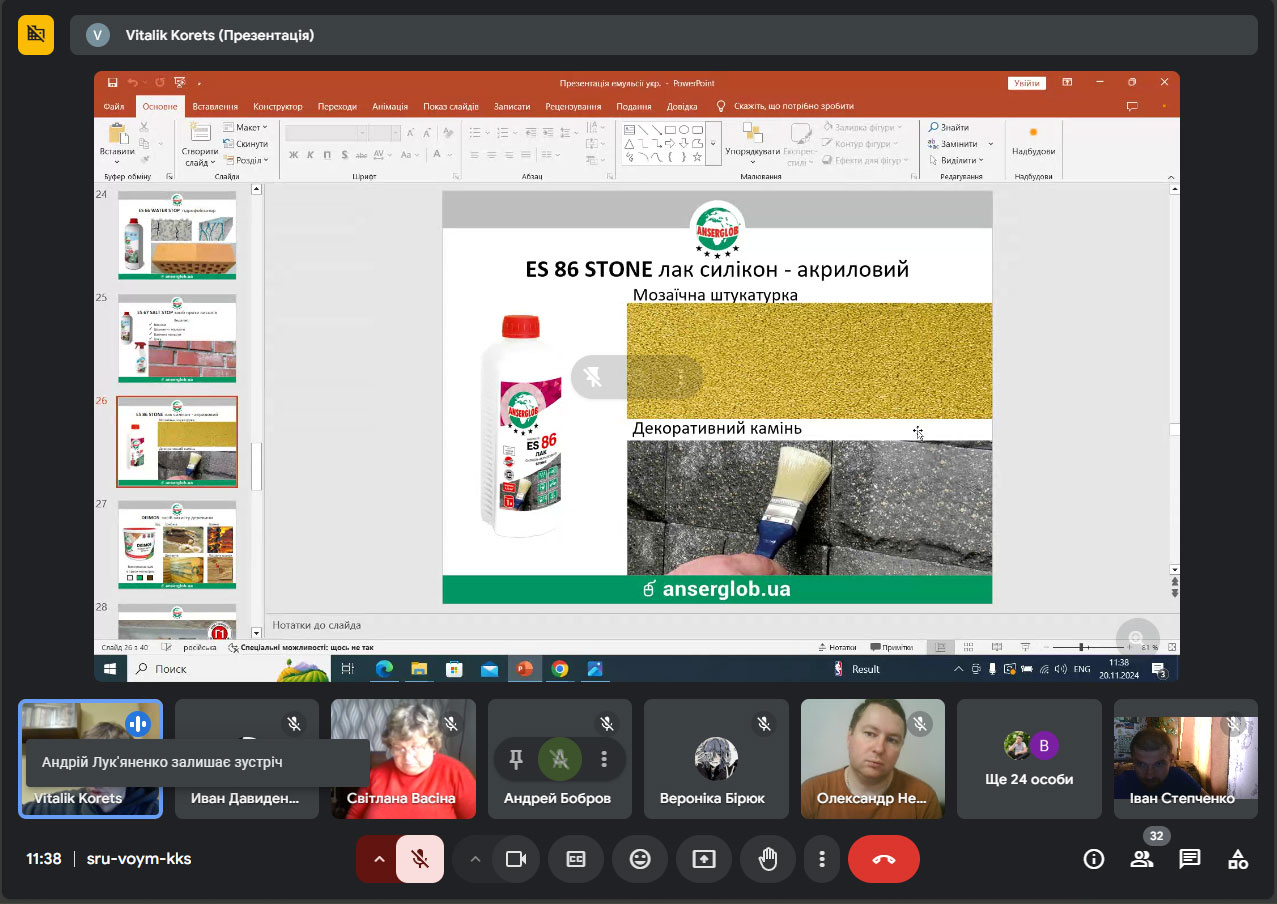Toggle the camera button in Meet
This screenshot has width=1277, height=904.
click(x=516, y=859)
